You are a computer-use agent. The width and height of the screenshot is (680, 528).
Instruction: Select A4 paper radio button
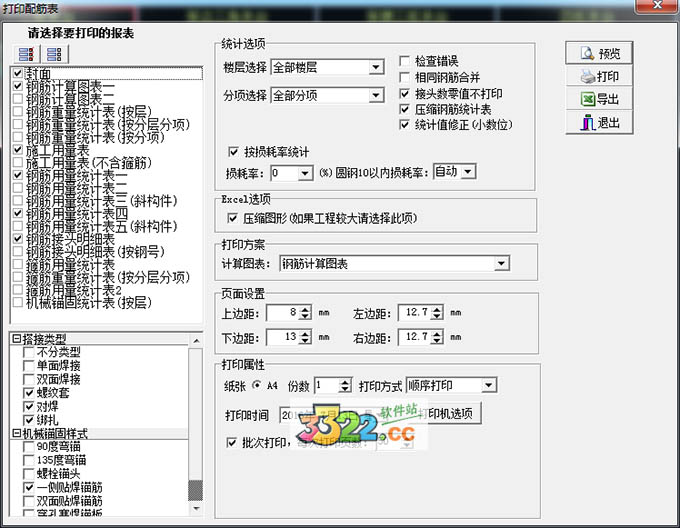(x=257, y=385)
